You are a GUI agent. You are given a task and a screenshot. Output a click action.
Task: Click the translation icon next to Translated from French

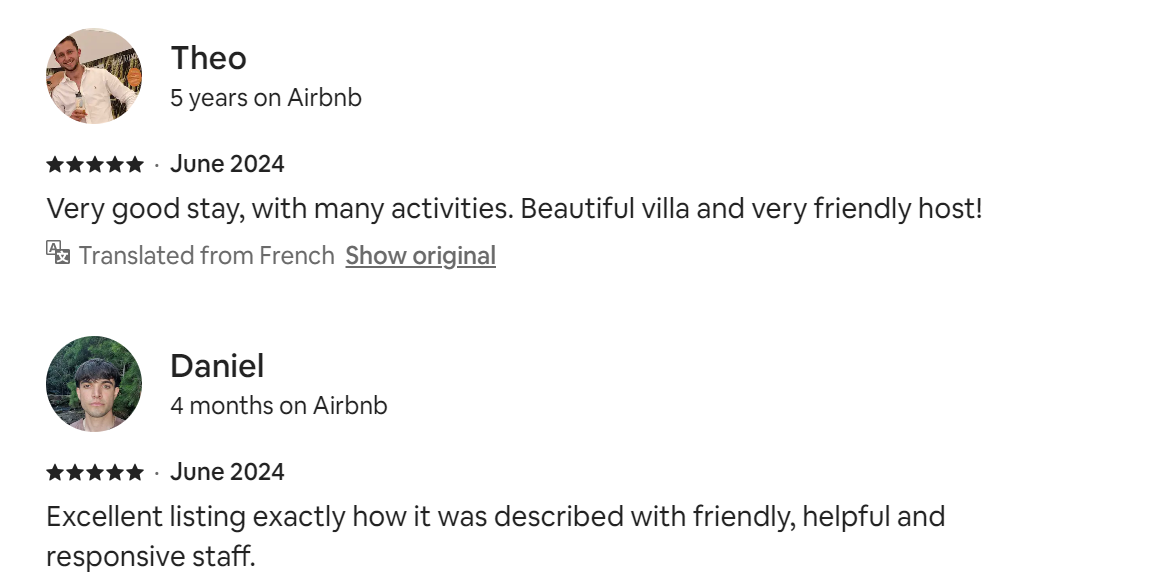click(x=58, y=252)
